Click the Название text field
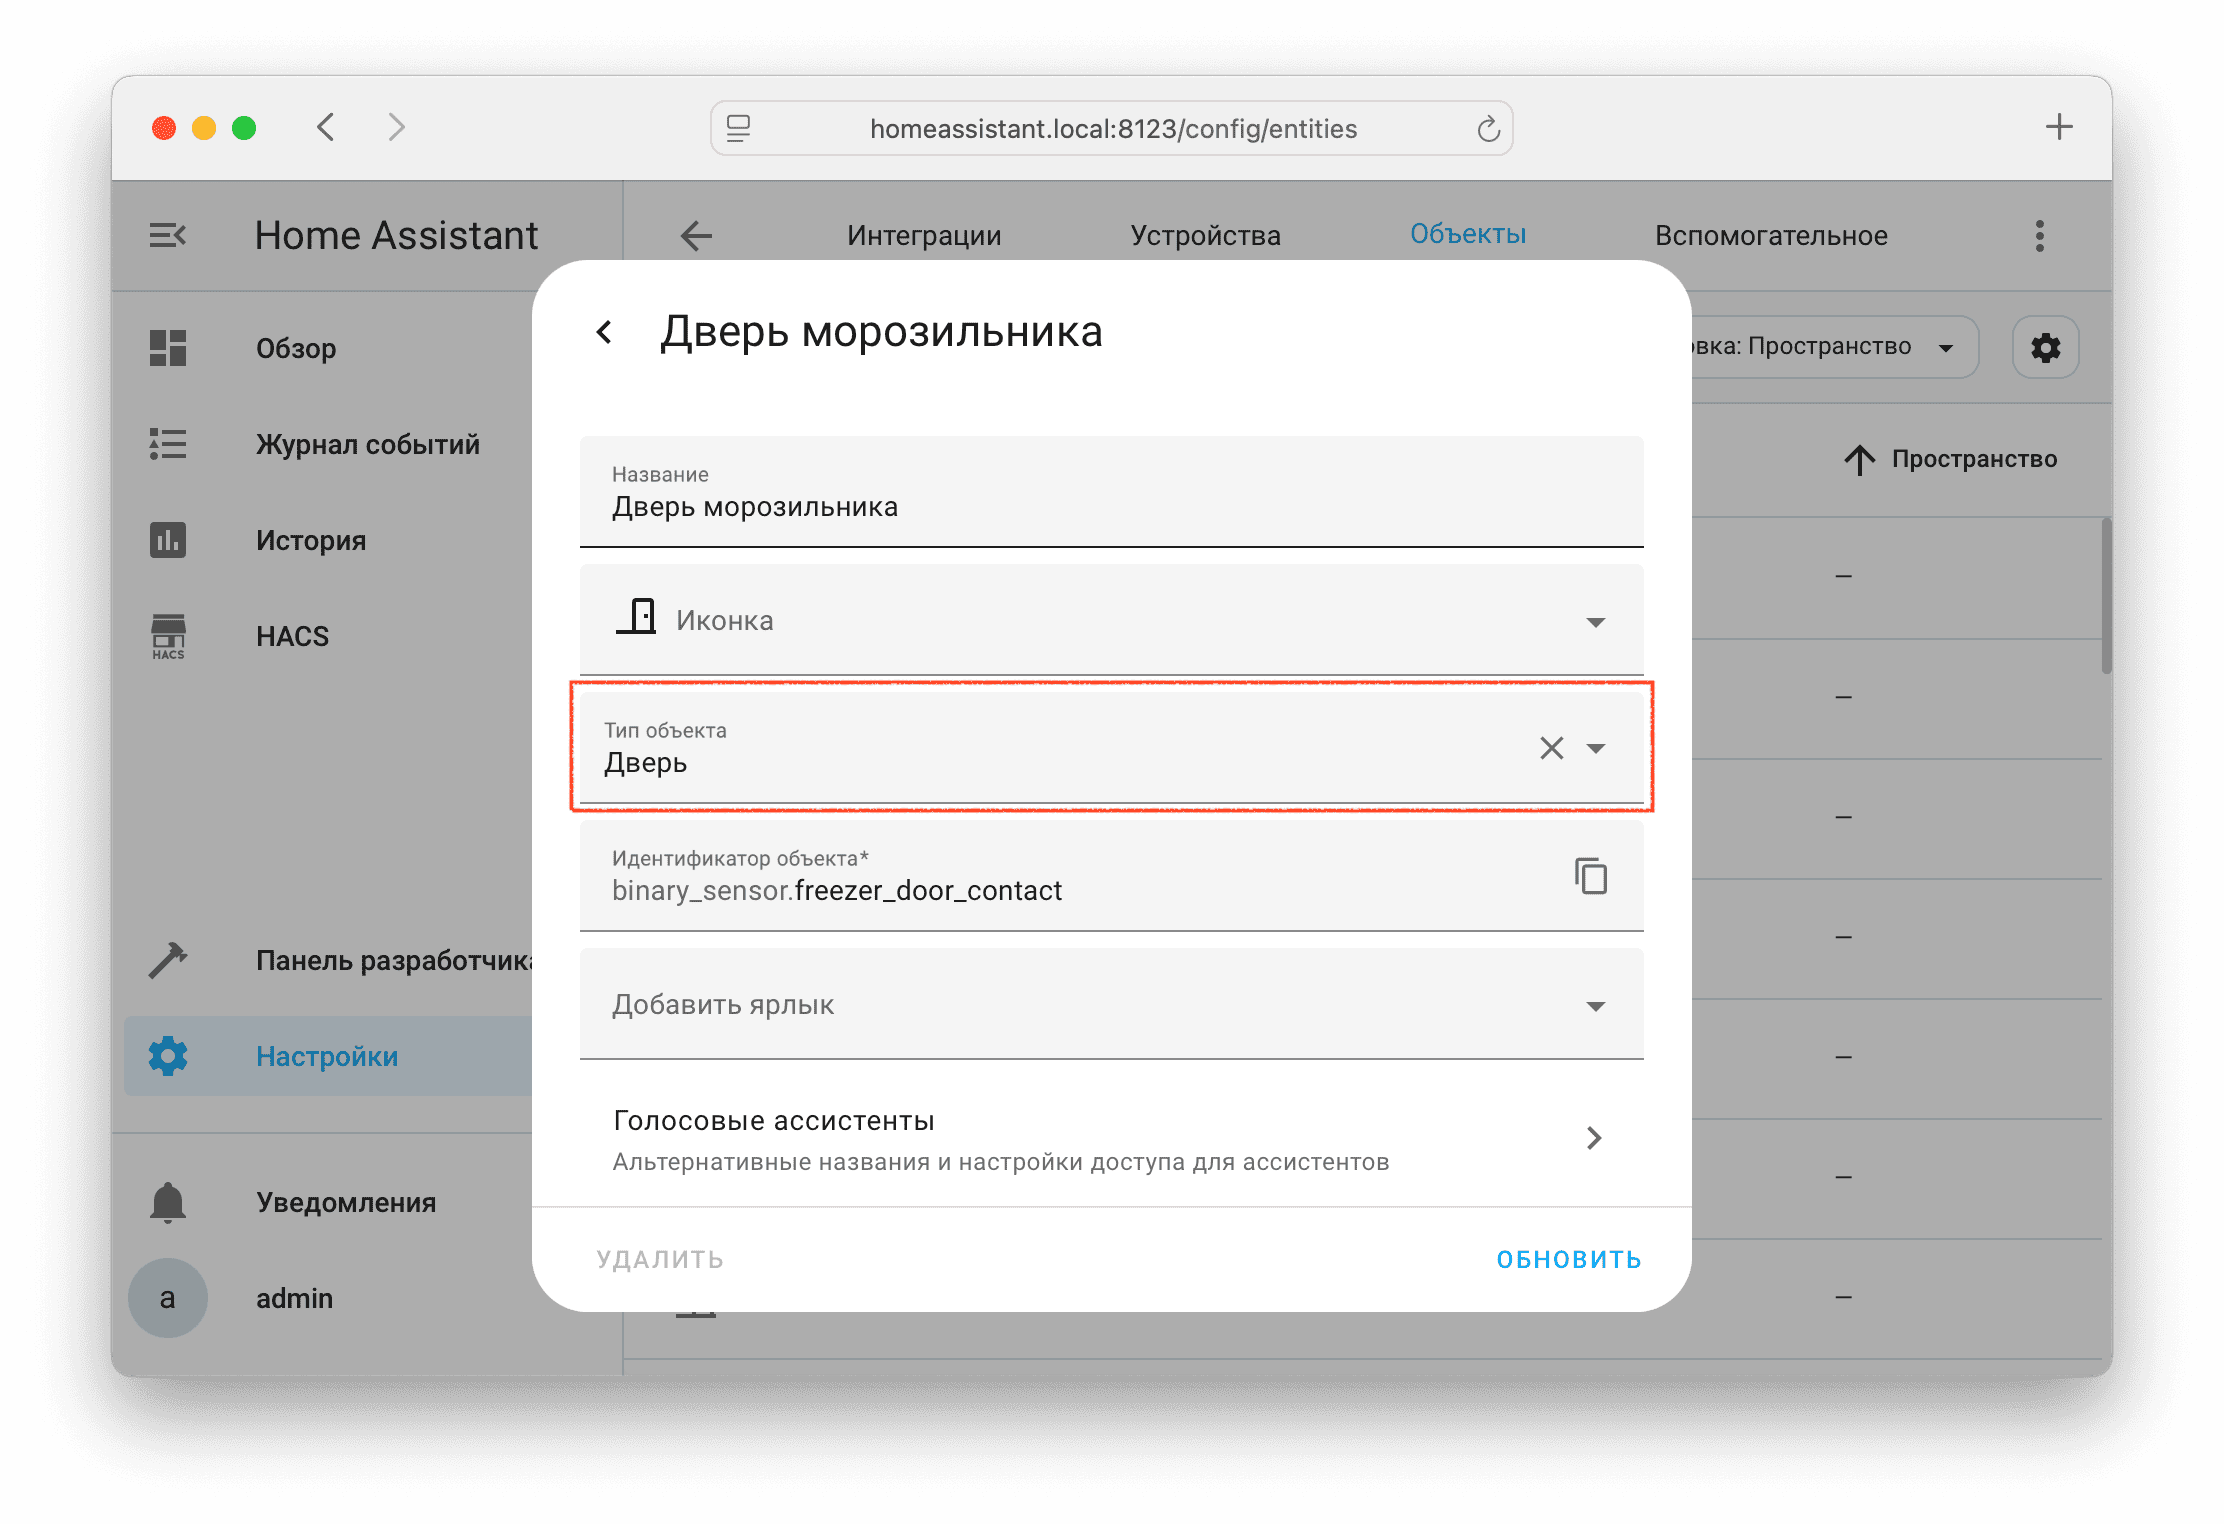 click(x=1110, y=506)
